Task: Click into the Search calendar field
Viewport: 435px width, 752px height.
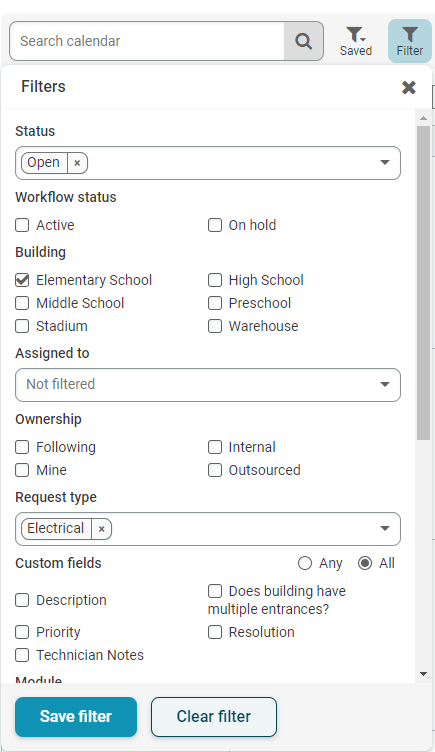Action: click(147, 41)
